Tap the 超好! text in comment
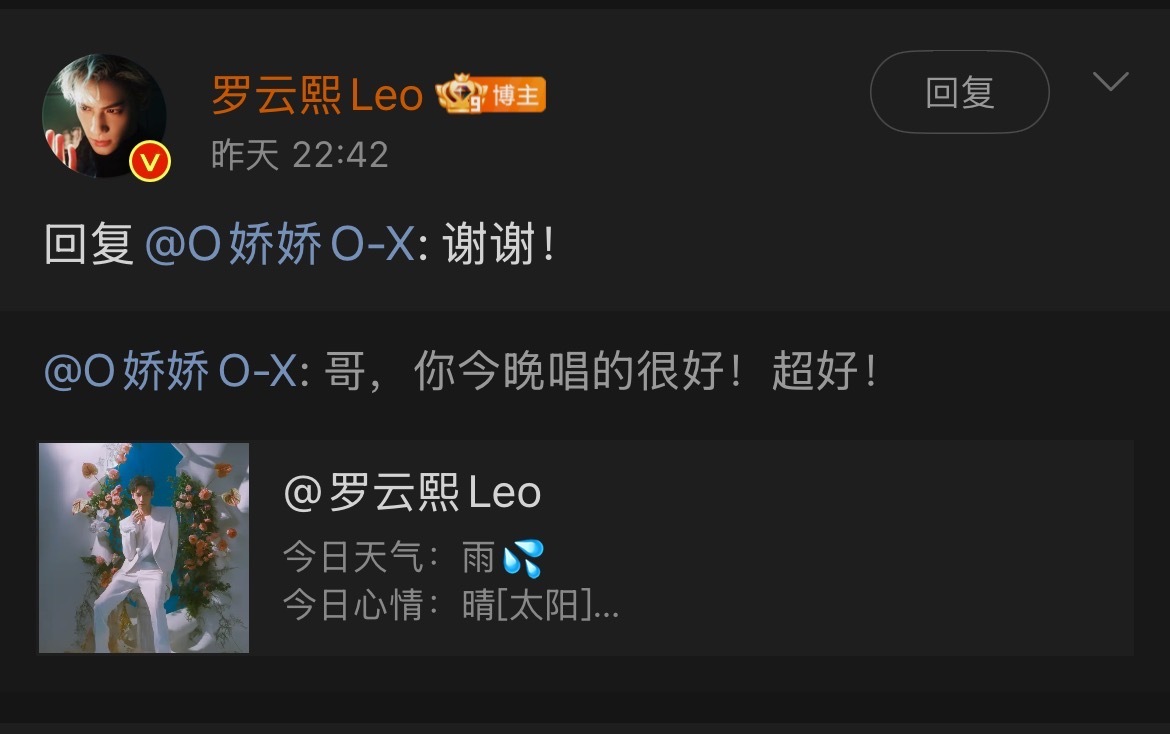This screenshot has height=734, width=1170. 824,371
